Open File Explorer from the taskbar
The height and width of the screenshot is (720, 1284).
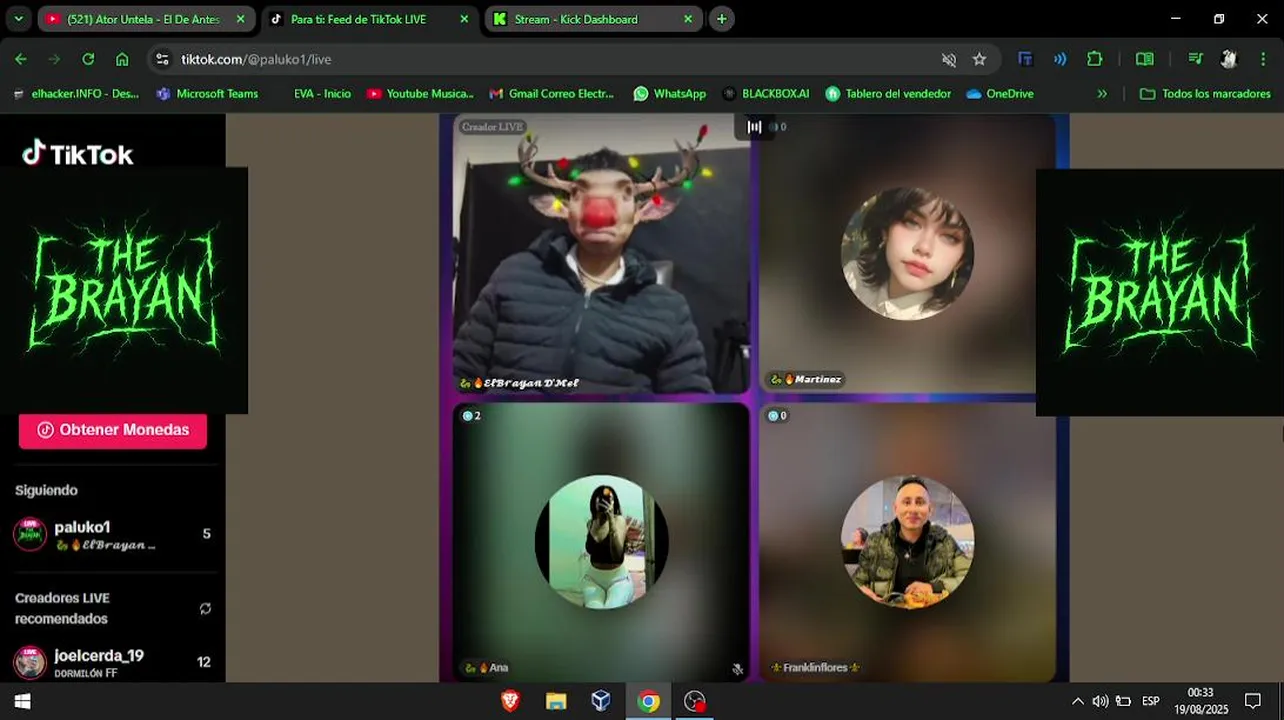pyautogui.click(x=556, y=701)
